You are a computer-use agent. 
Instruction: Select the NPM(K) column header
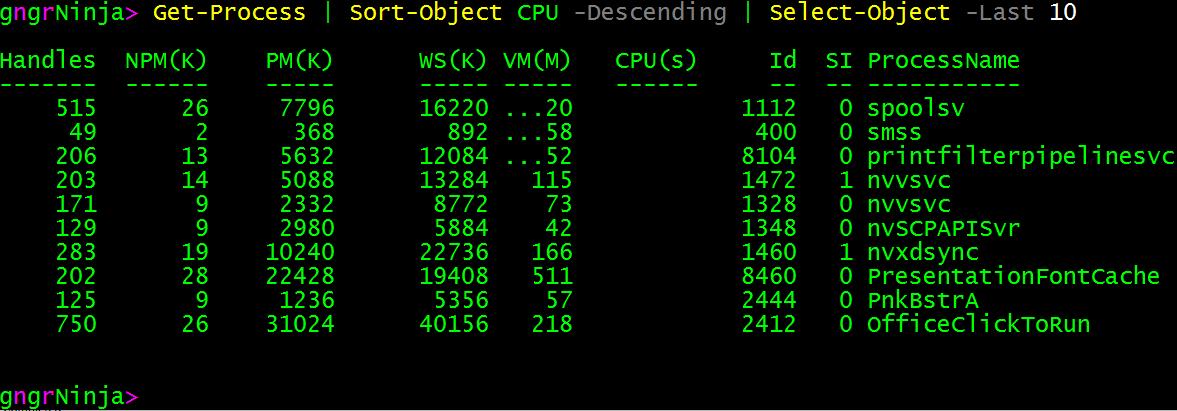(x=166, y=61)
